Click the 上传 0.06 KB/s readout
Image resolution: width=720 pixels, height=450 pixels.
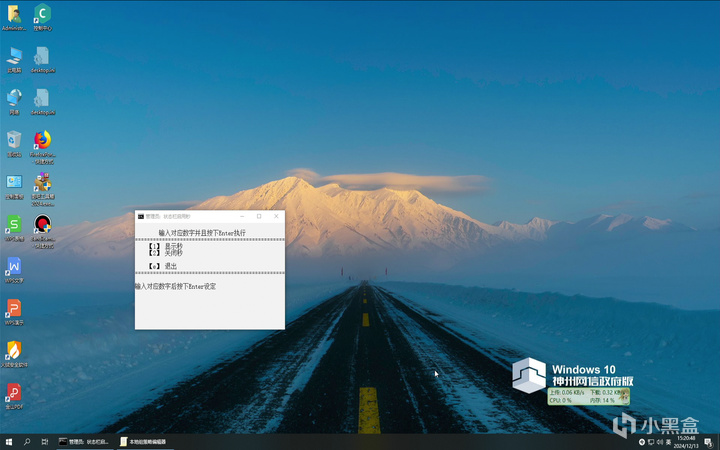tap(567, 393)
